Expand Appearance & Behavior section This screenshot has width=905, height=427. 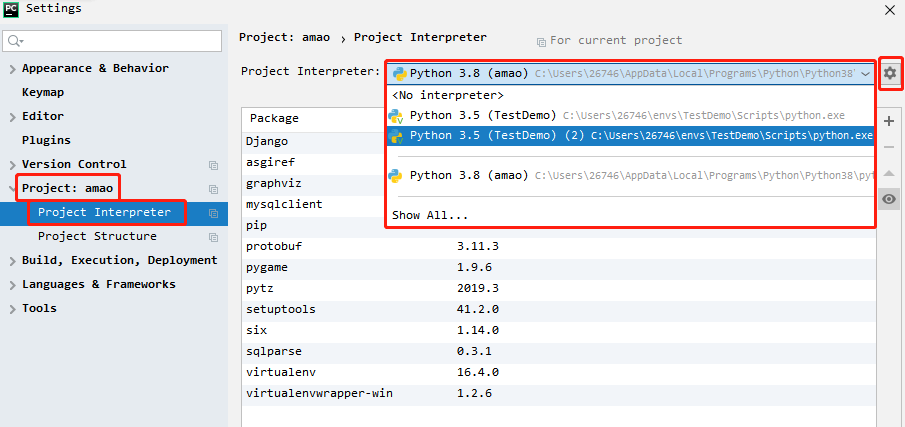[x=13, y=69]
